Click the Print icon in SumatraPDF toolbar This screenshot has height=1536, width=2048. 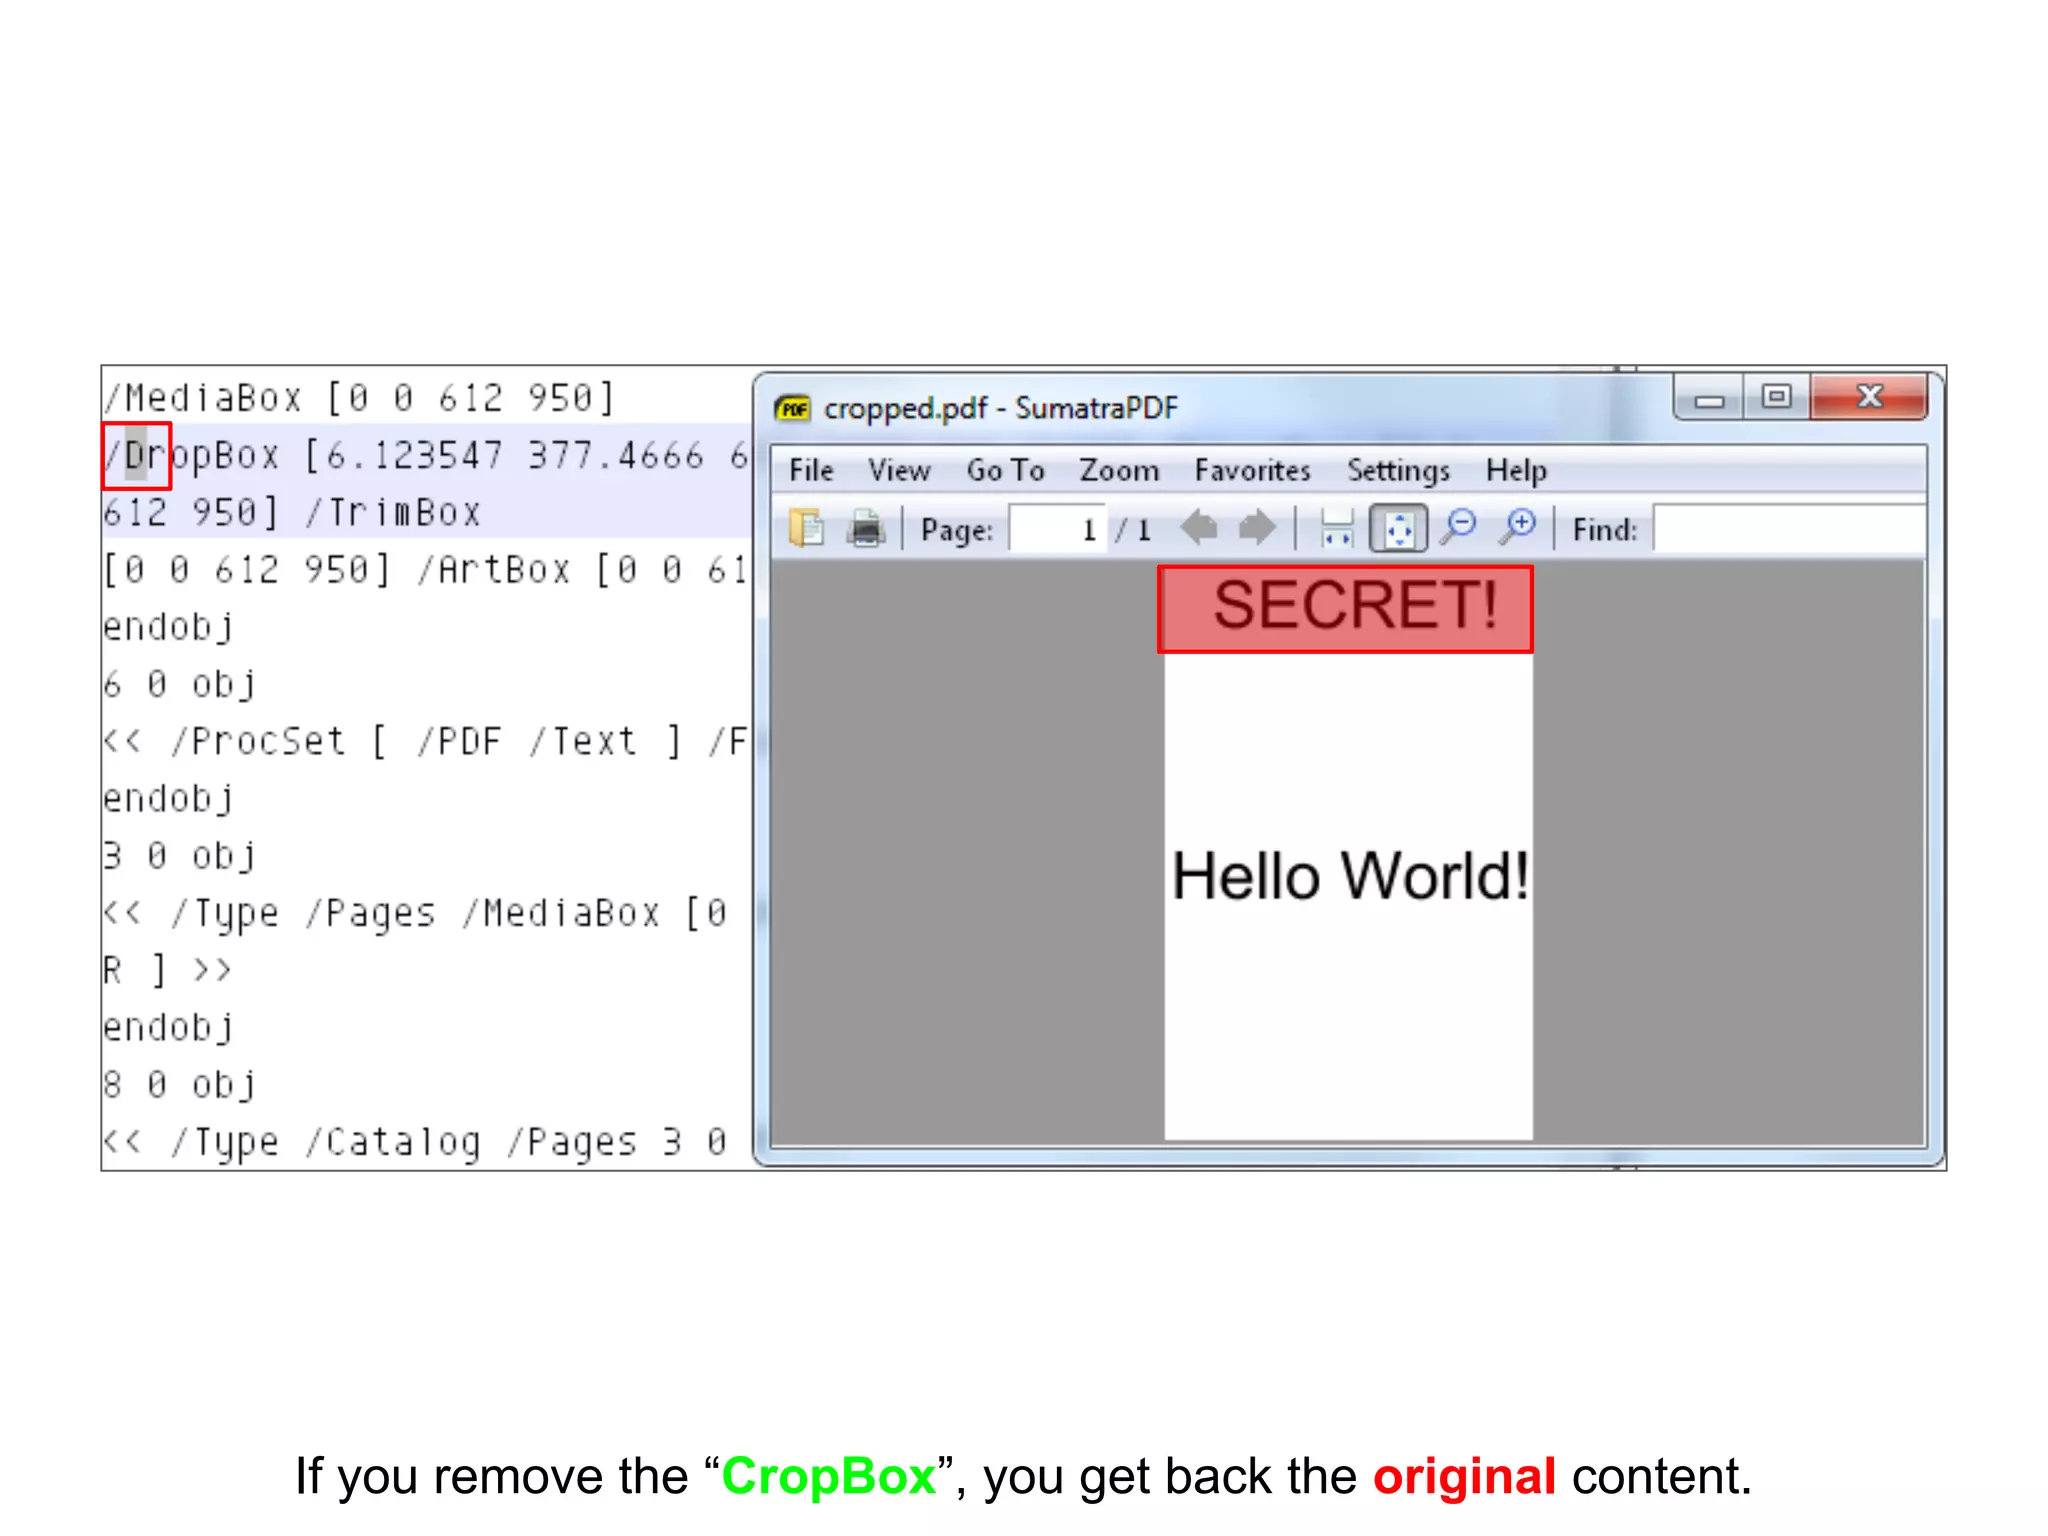(866, 528)
